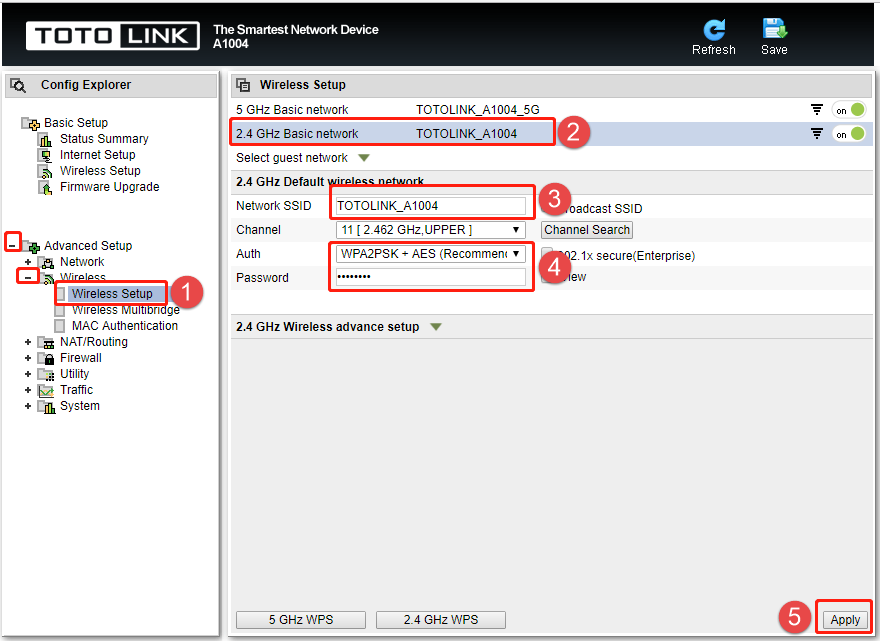Open the Basic Setup folder icon
The width and height of the screenshot is (880, 641).
pos(31,123)
